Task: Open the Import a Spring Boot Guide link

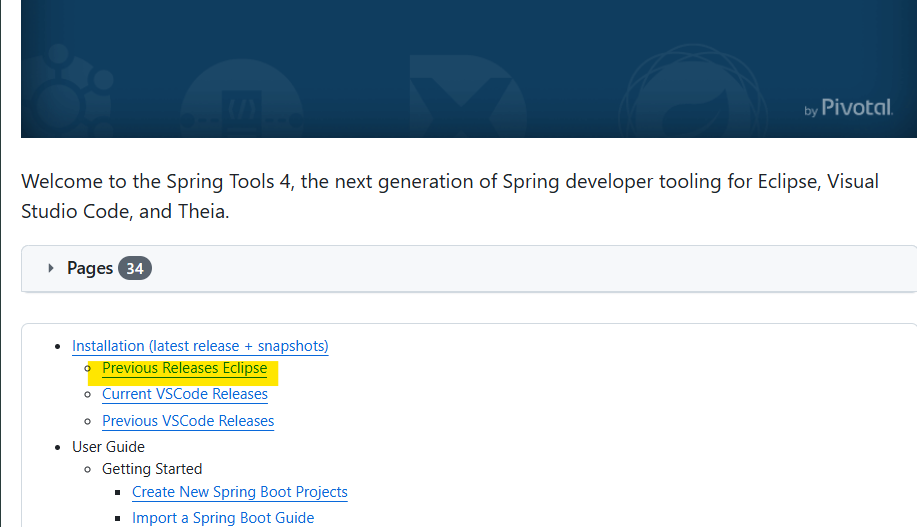Action: [x=223, y=518]
